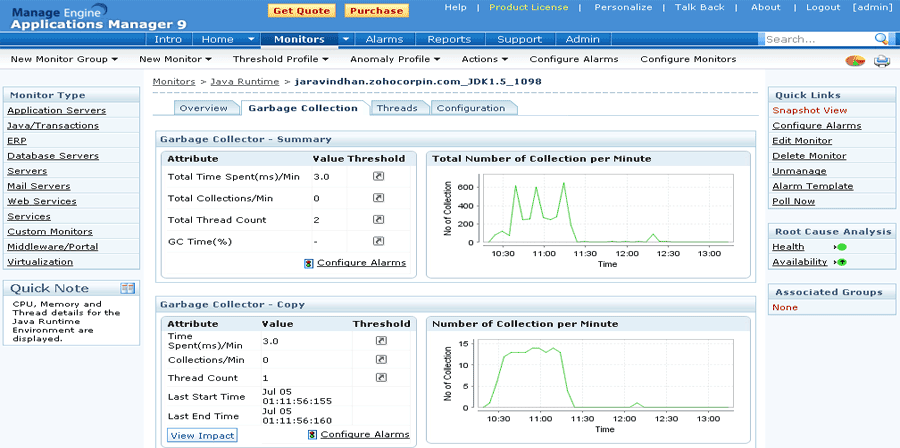Click Number of Collection per Minute chart
The width and height of the screenshot is (900, 448).
tap(588, 386)
